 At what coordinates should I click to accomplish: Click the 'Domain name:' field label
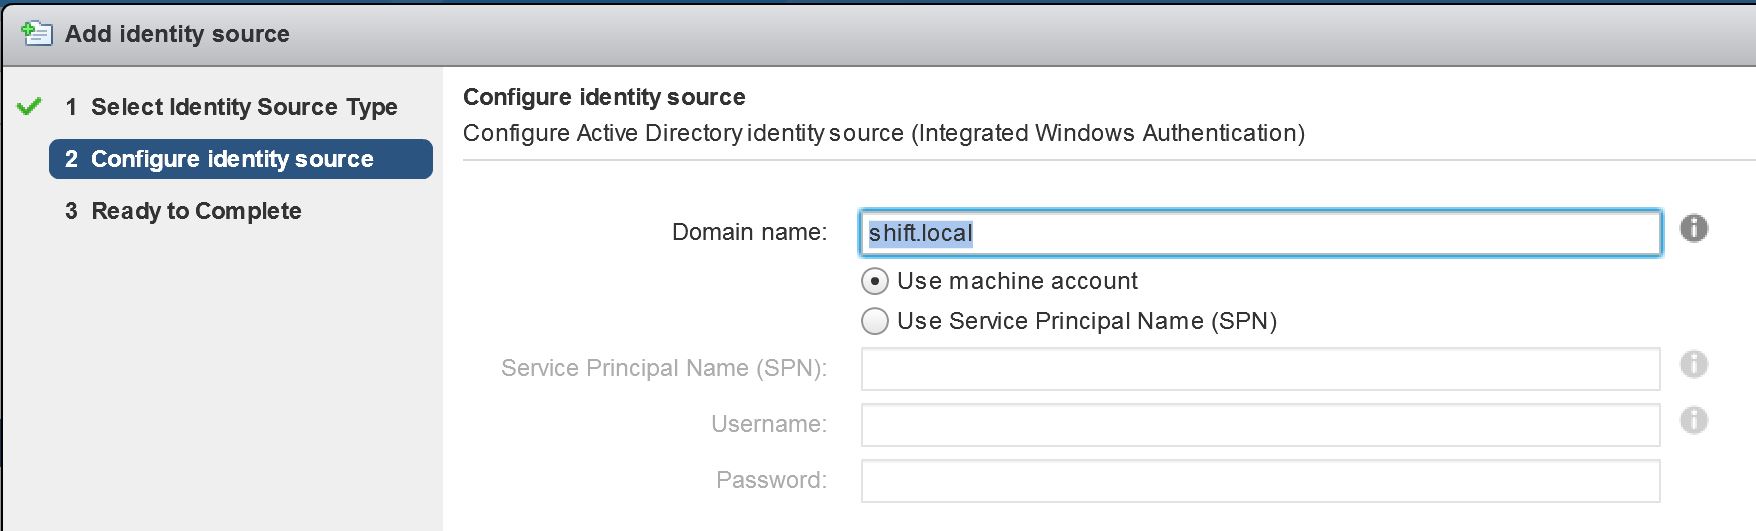point(749,232)
